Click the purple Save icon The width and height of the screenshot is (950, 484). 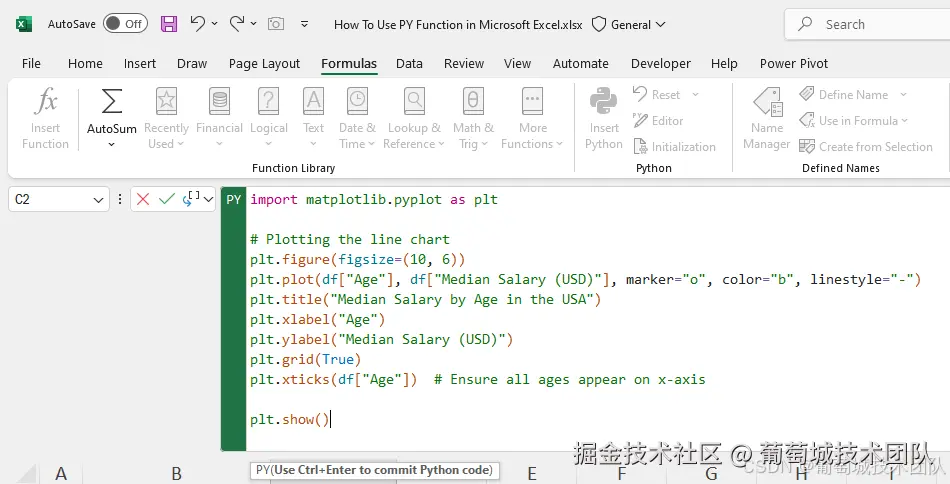169,24
